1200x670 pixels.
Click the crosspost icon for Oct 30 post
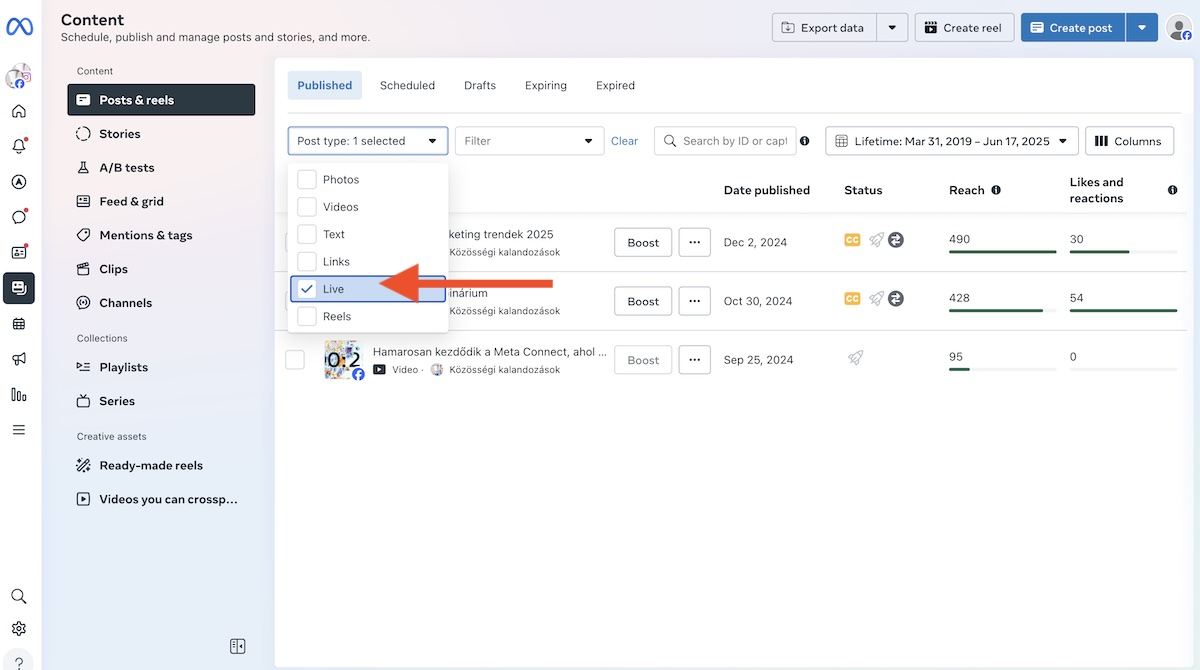(x=896, y=298)
